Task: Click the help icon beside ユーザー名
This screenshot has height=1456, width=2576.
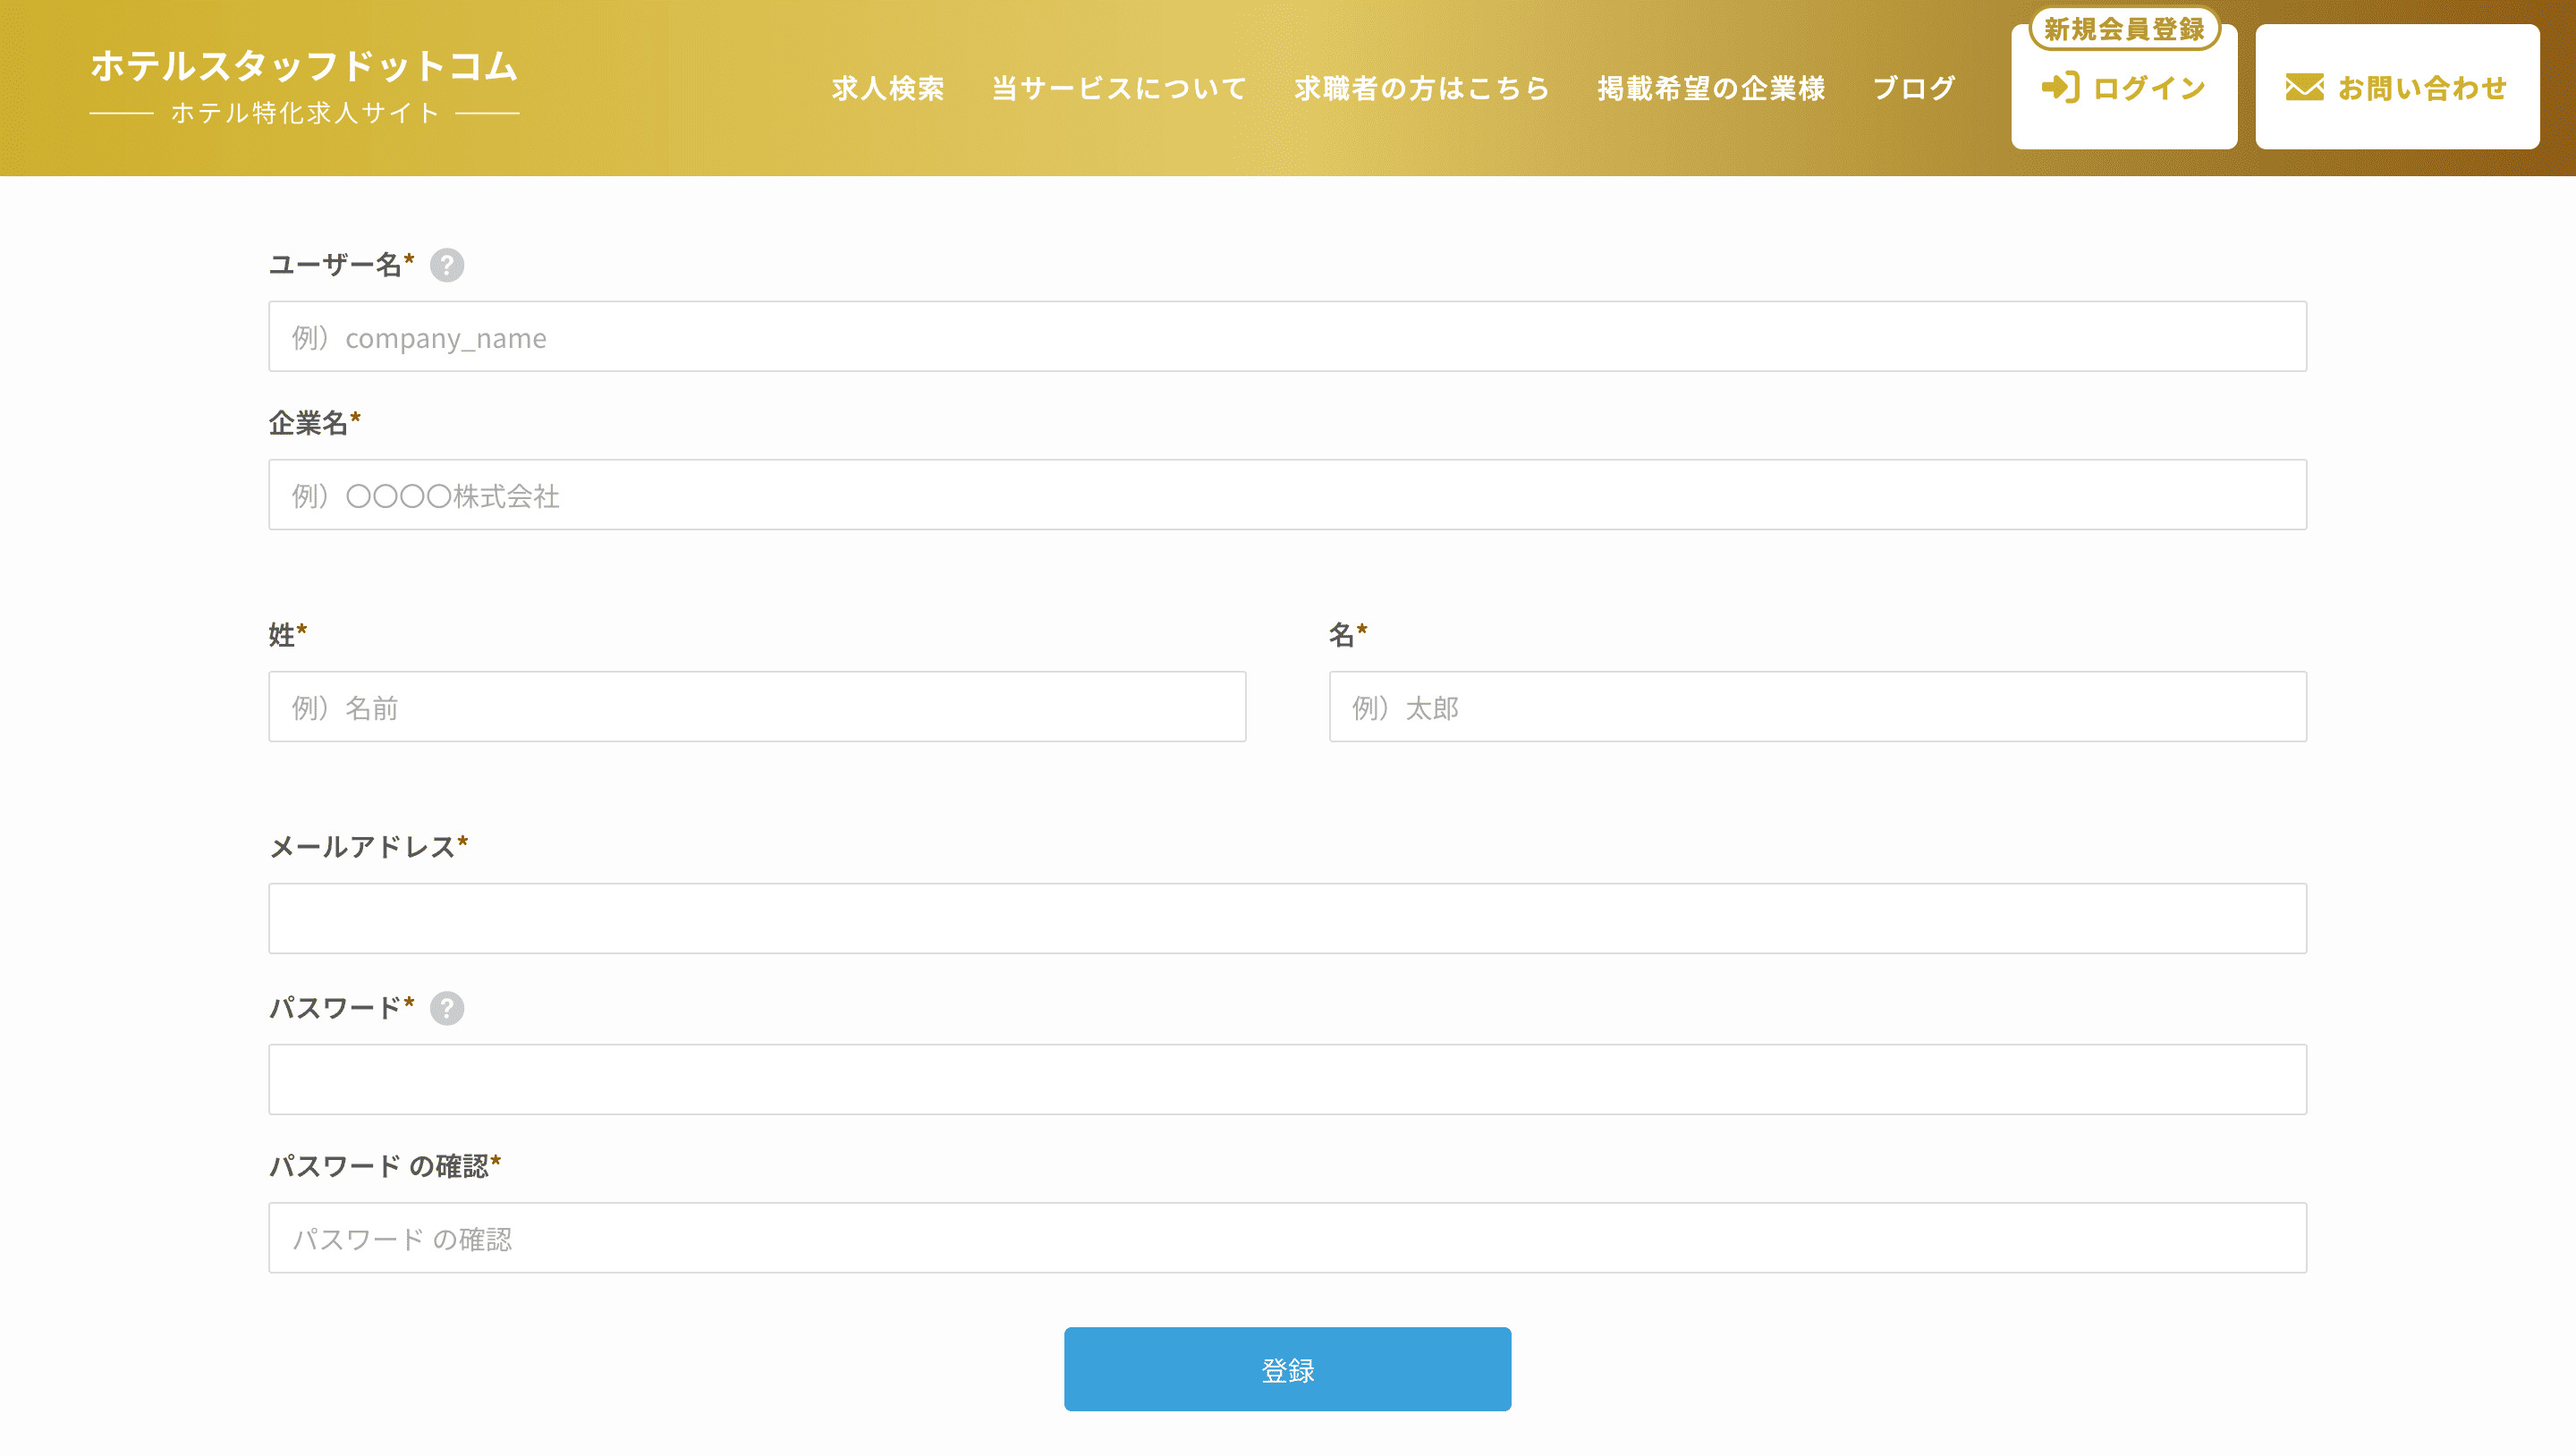Action: (446, 265)
